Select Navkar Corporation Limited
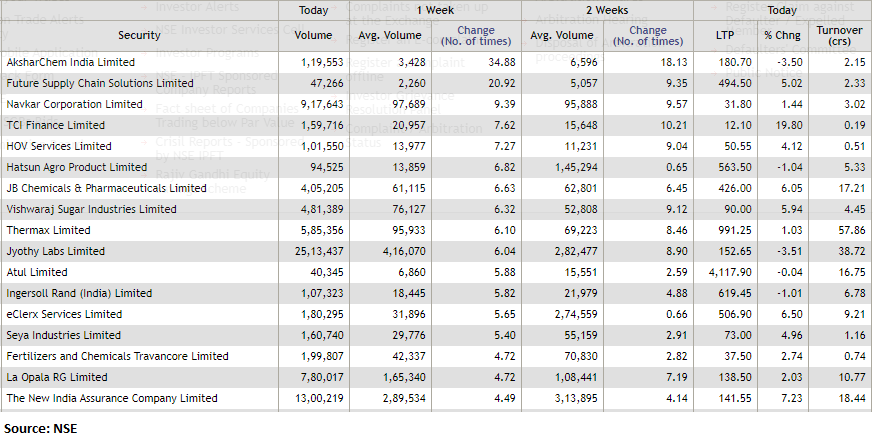This screenshot has width=873, height=440. [75, 104]
